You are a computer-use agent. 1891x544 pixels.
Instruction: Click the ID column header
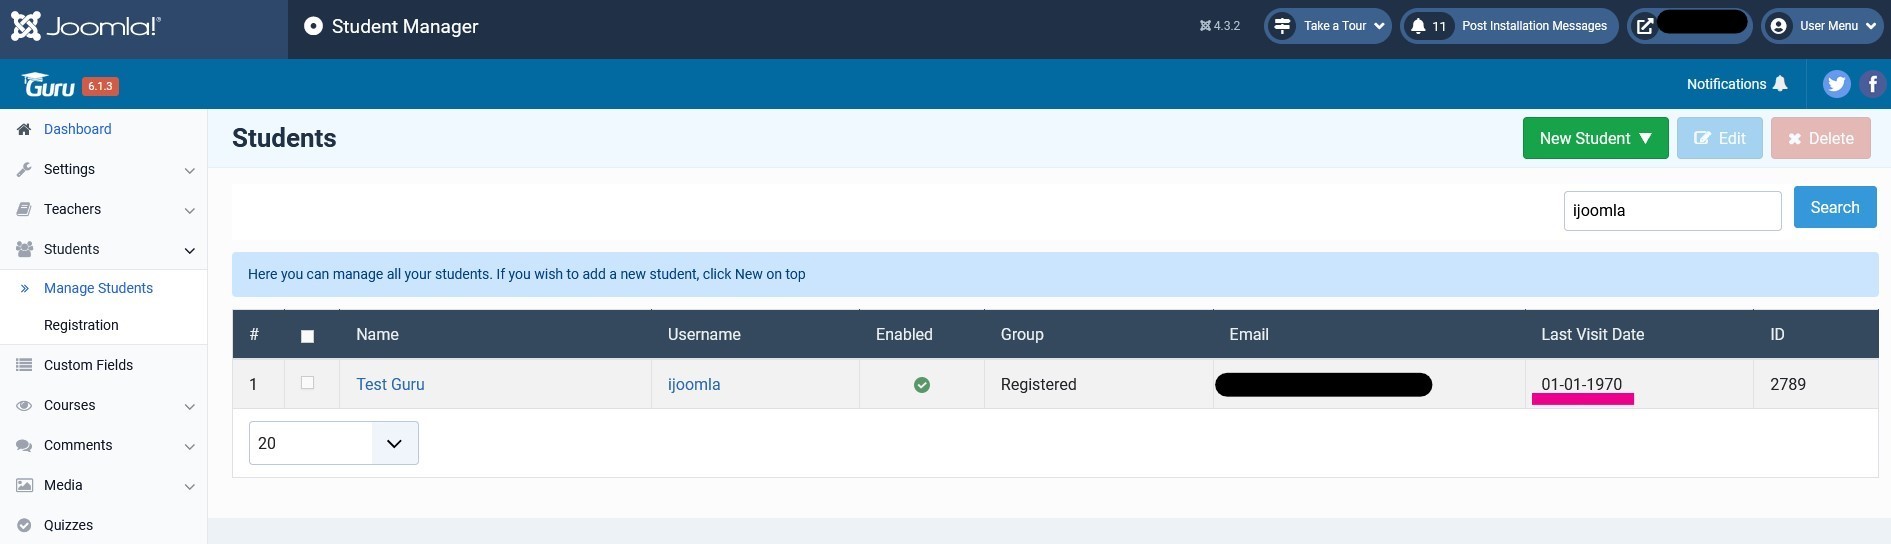coord(1777,334)
